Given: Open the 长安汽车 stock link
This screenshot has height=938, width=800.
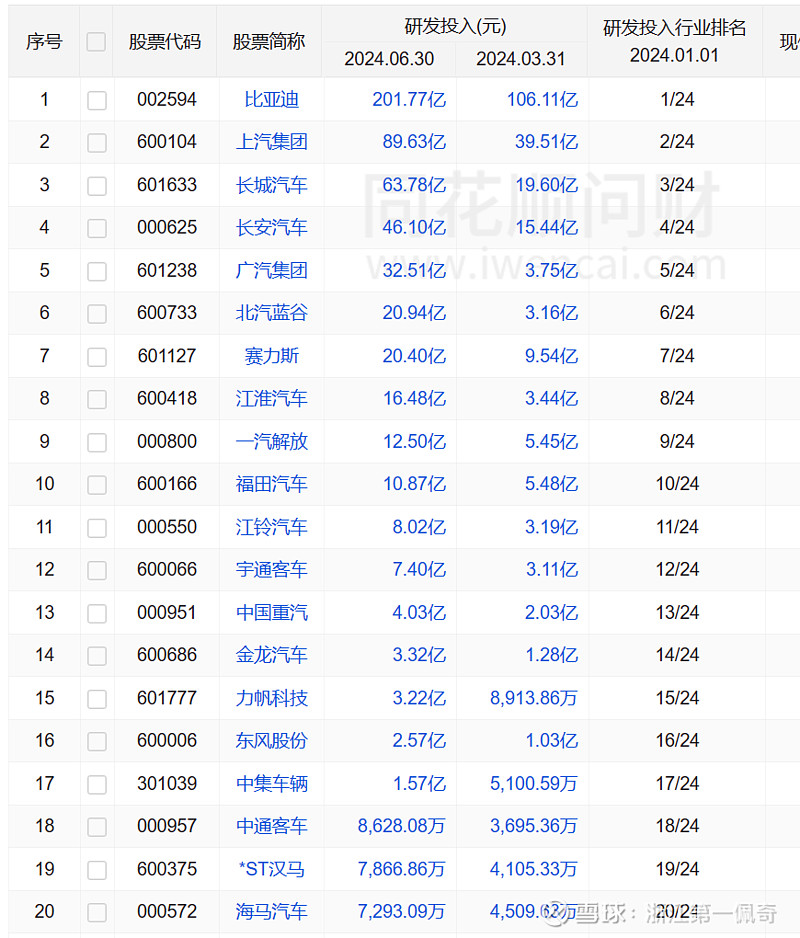Looking at the screenshot, I should (272, 227).
